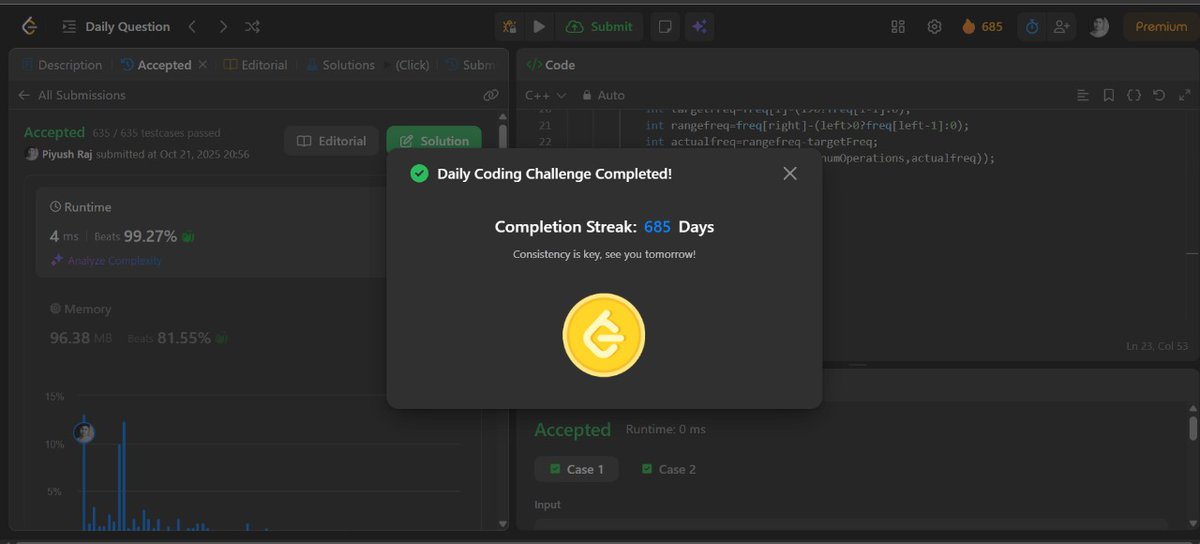Click the format code lines icon
Image resolution: width=1200 pixels, height=544 pixels.
(1083, 95)
